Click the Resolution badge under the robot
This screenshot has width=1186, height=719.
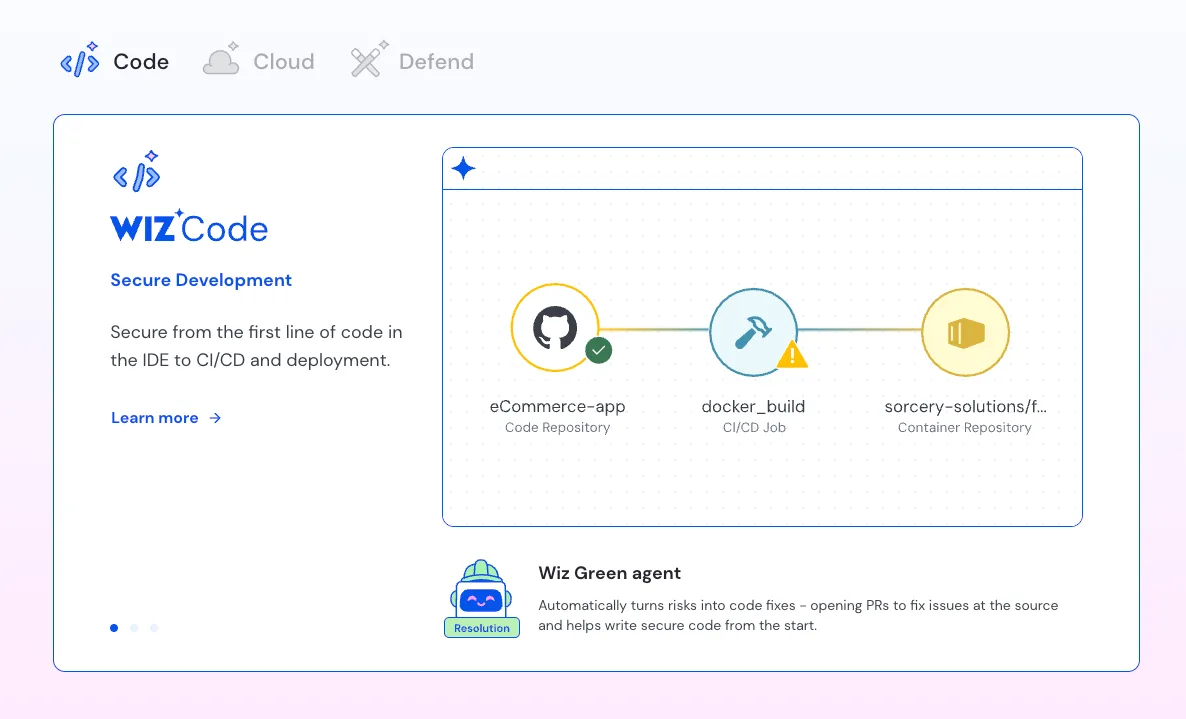click(x=482, y=628)
